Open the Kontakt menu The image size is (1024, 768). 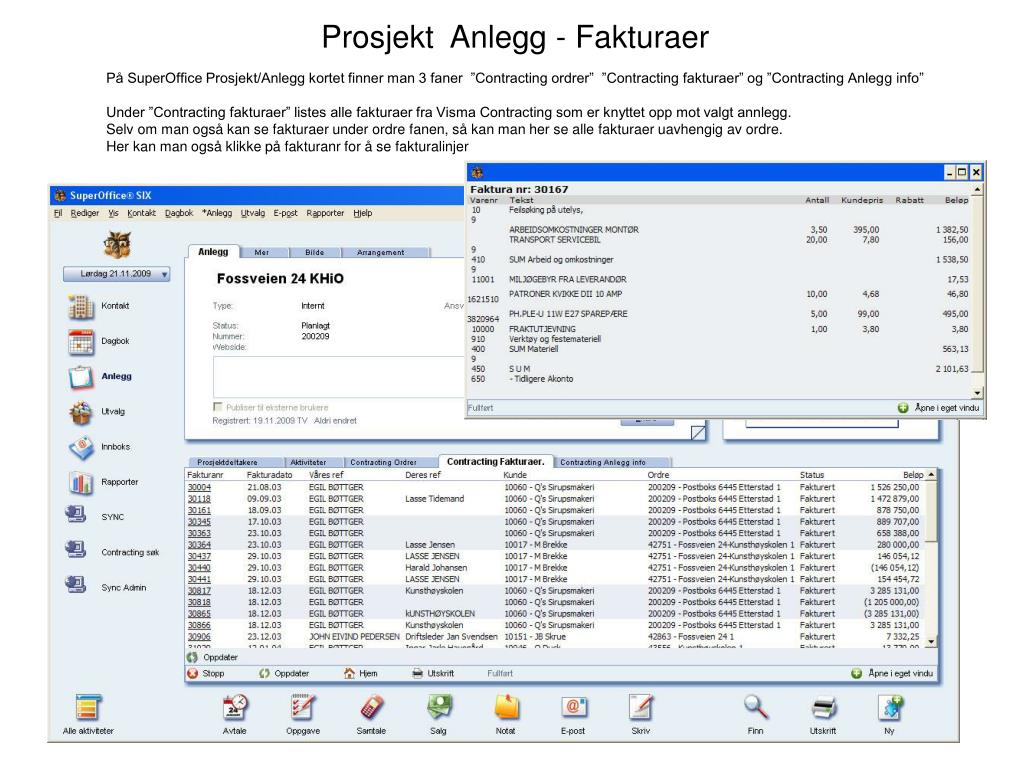141,213
